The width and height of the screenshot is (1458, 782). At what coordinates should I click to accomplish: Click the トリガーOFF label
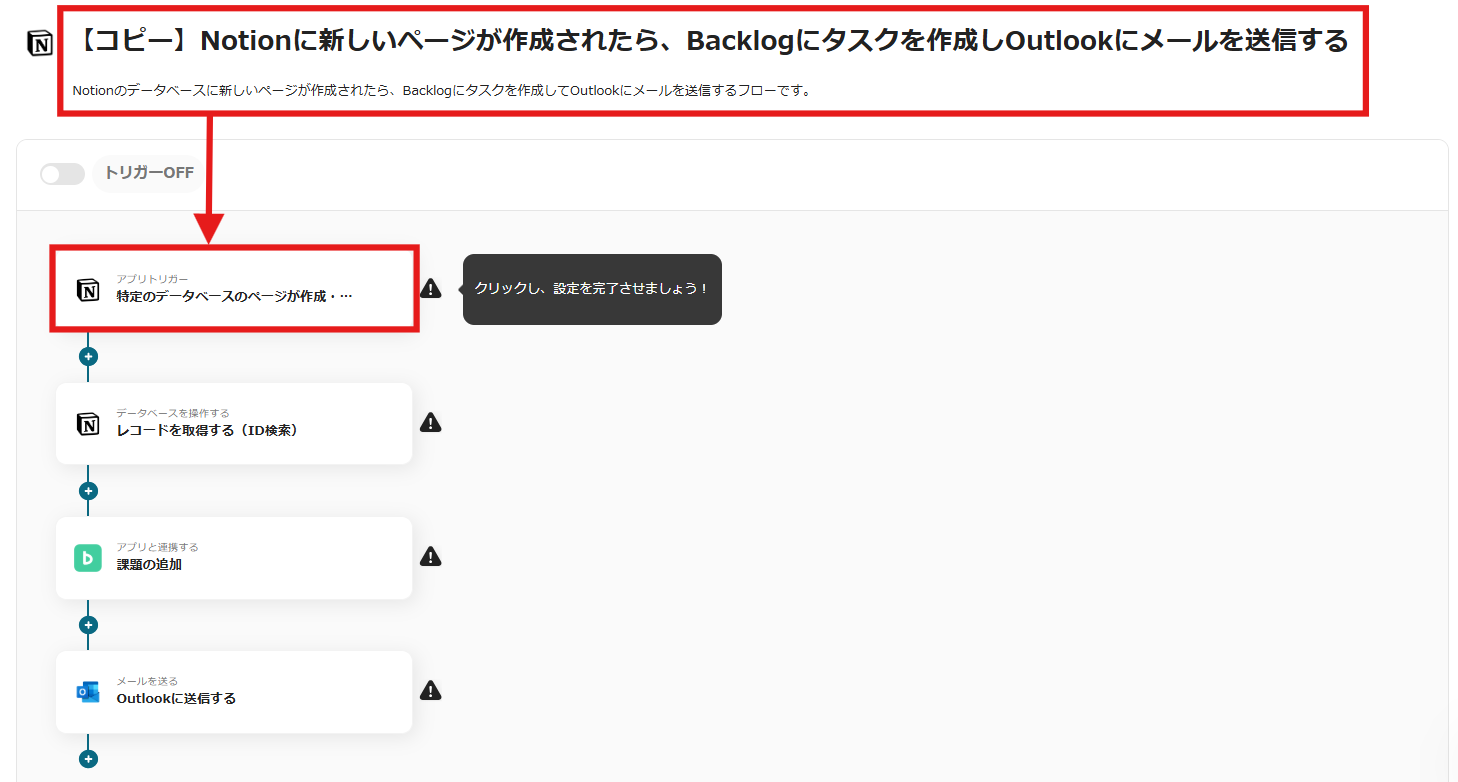[149, 173]
